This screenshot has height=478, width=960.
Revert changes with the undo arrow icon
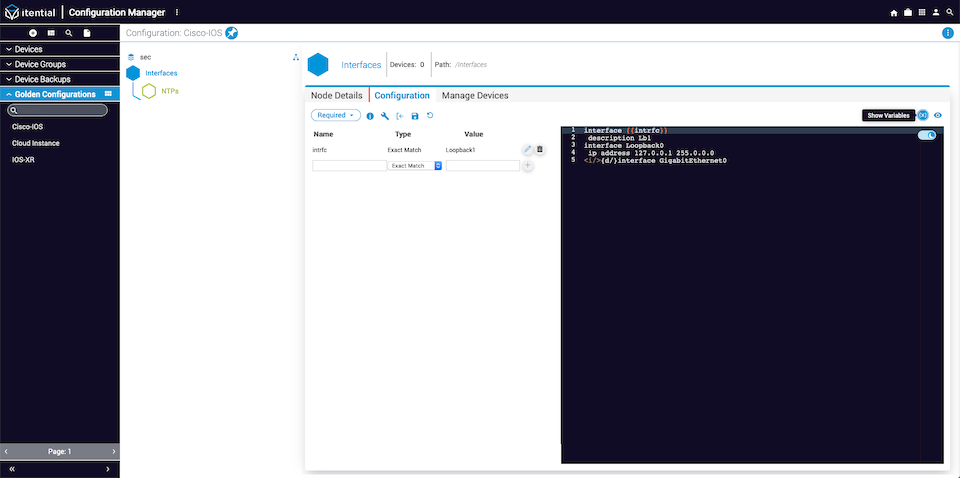(430, 115)
